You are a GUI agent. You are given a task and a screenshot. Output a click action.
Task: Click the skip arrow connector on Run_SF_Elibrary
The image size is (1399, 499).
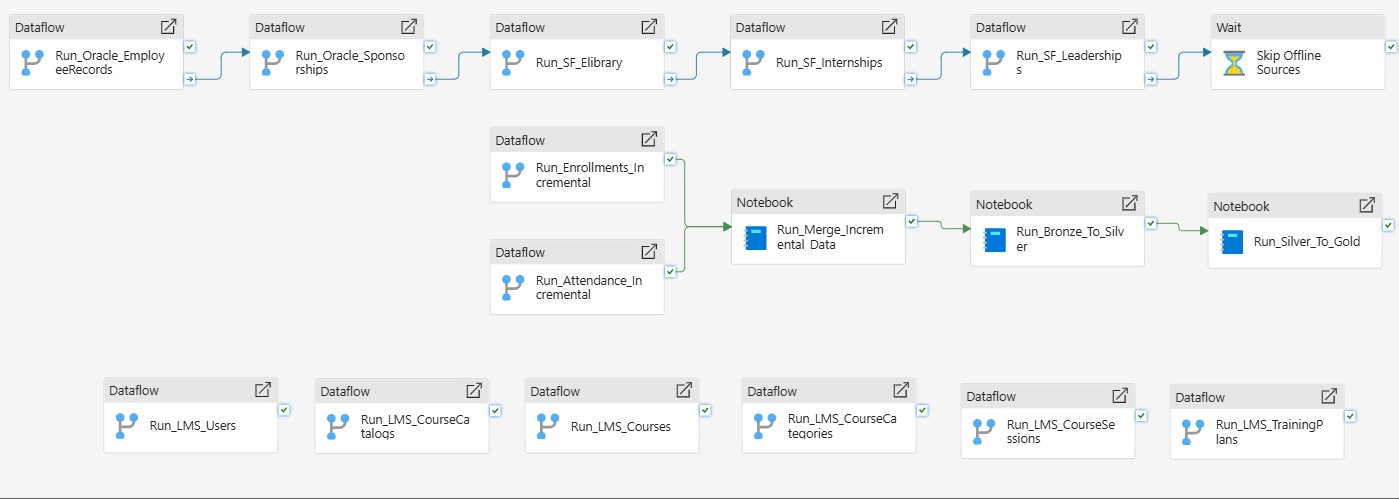(x=670, y=79)
